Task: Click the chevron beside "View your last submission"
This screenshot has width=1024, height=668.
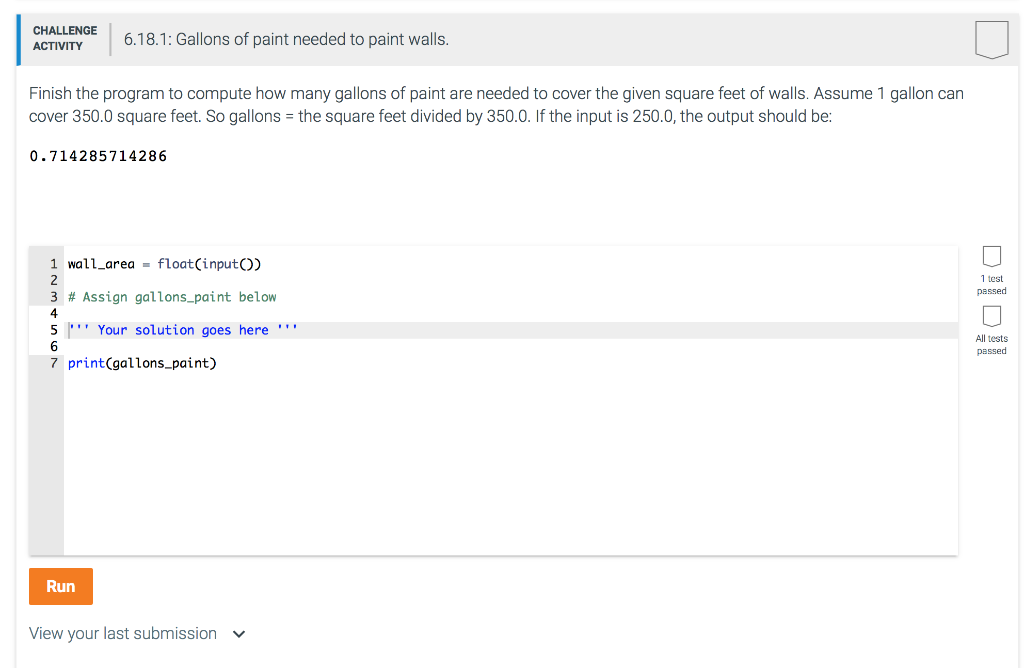Action: [238, 634]
